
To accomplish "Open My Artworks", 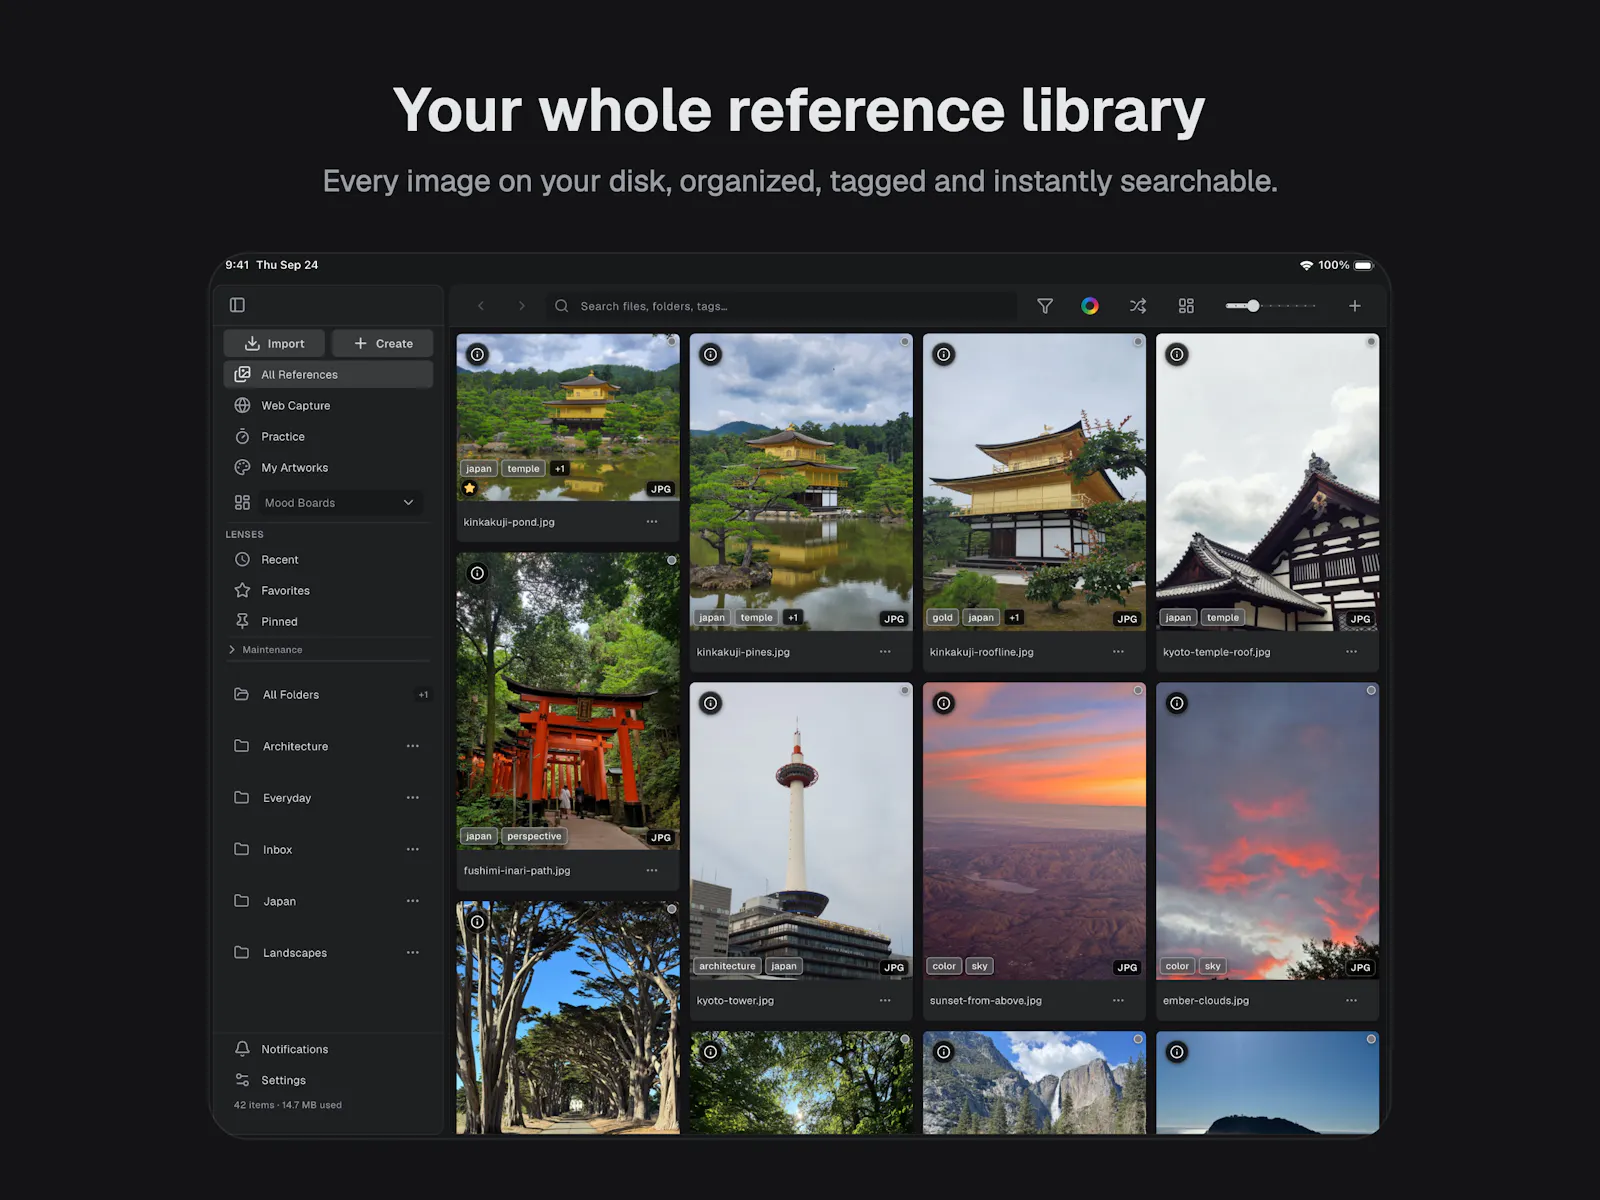I will tap(328, 467).
